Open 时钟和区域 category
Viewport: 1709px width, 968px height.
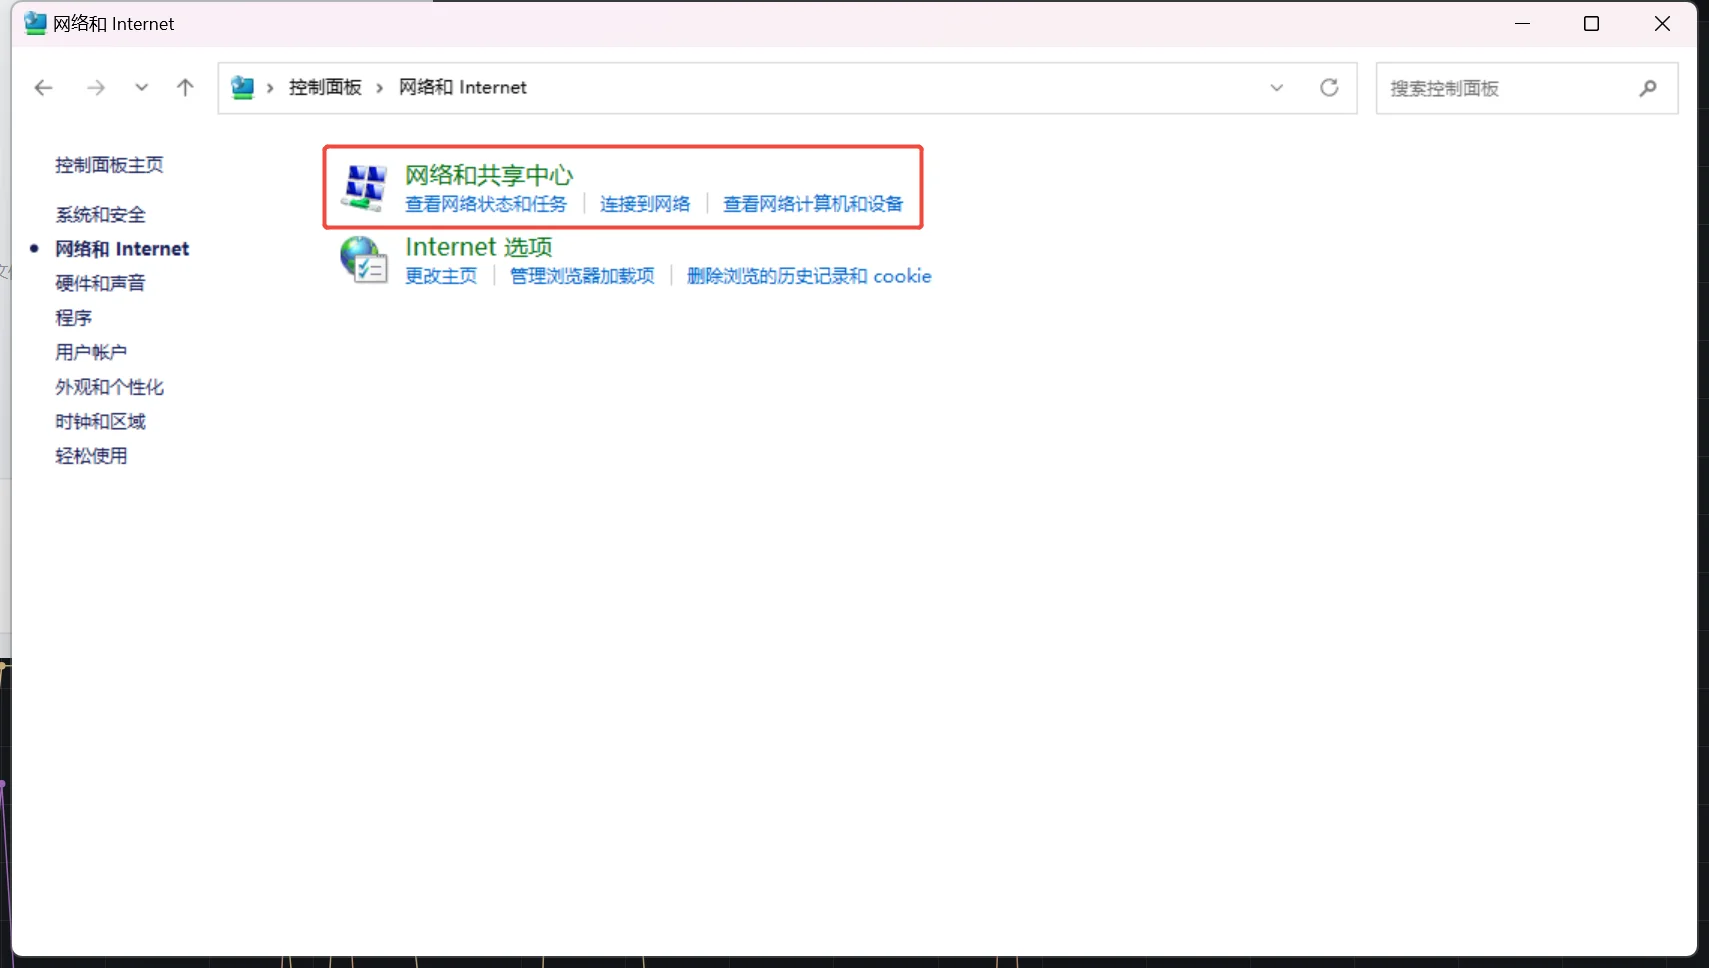100,421
